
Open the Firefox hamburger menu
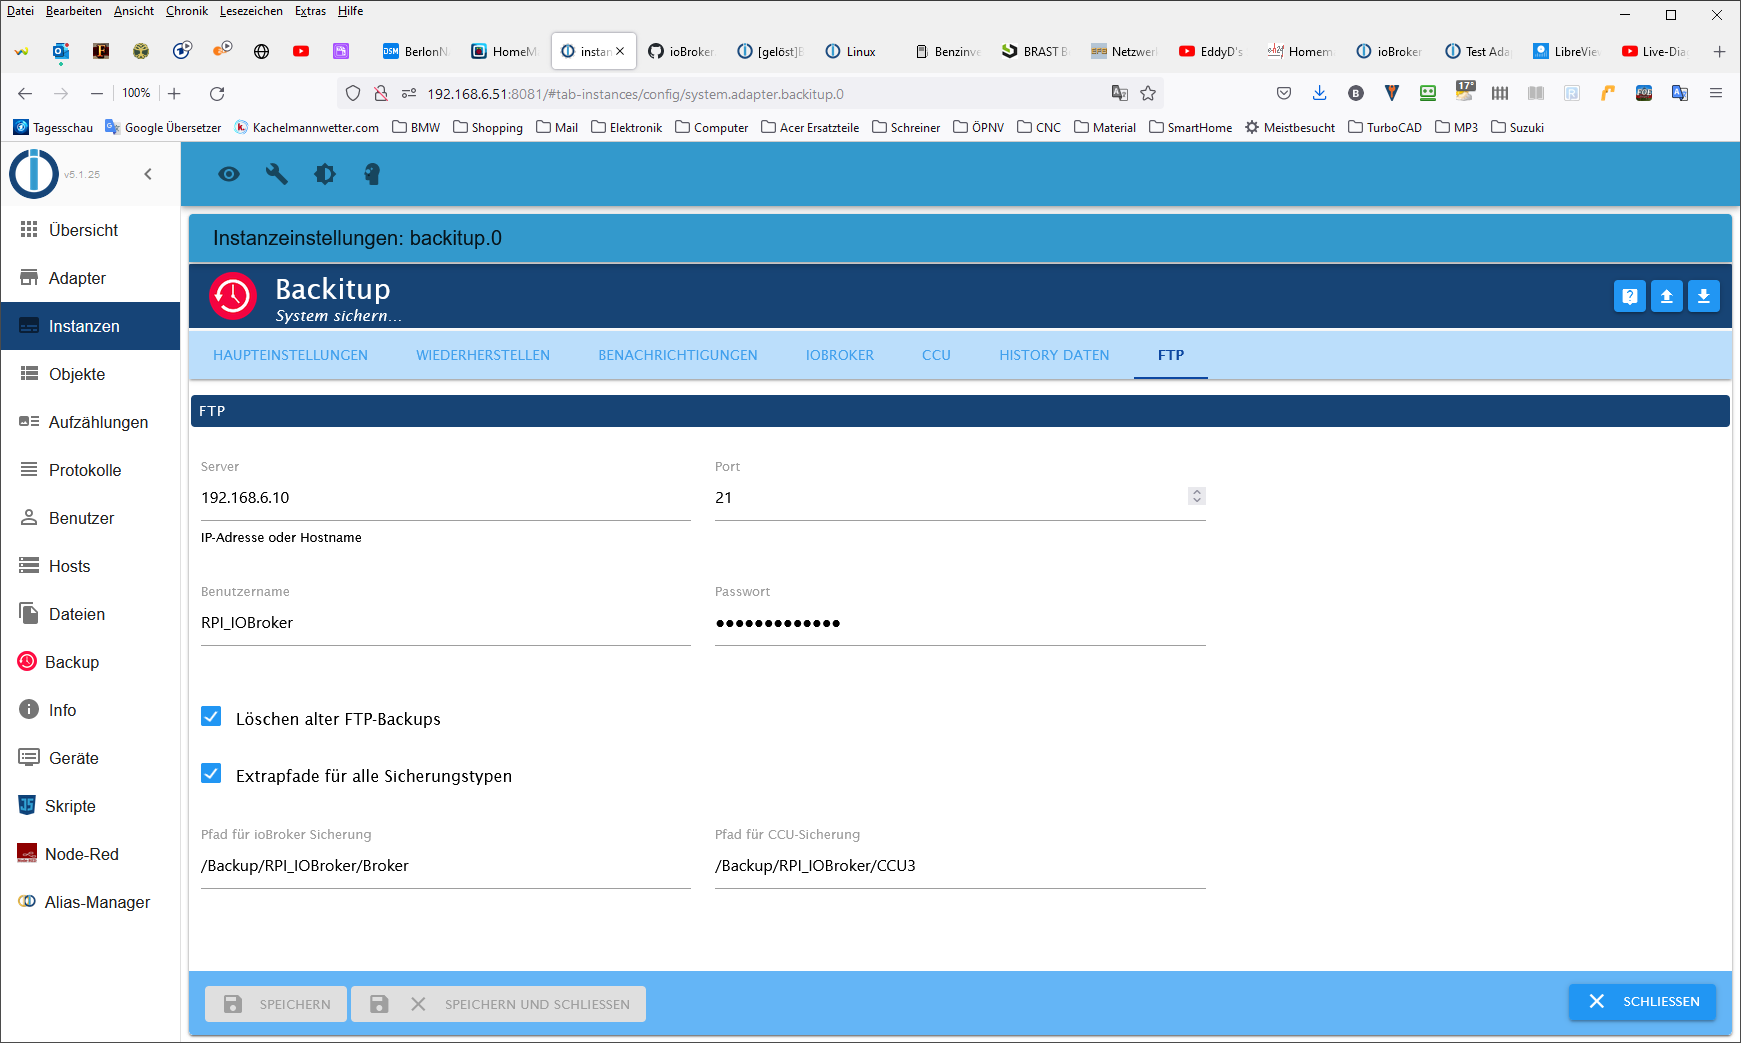[1716, 94]
